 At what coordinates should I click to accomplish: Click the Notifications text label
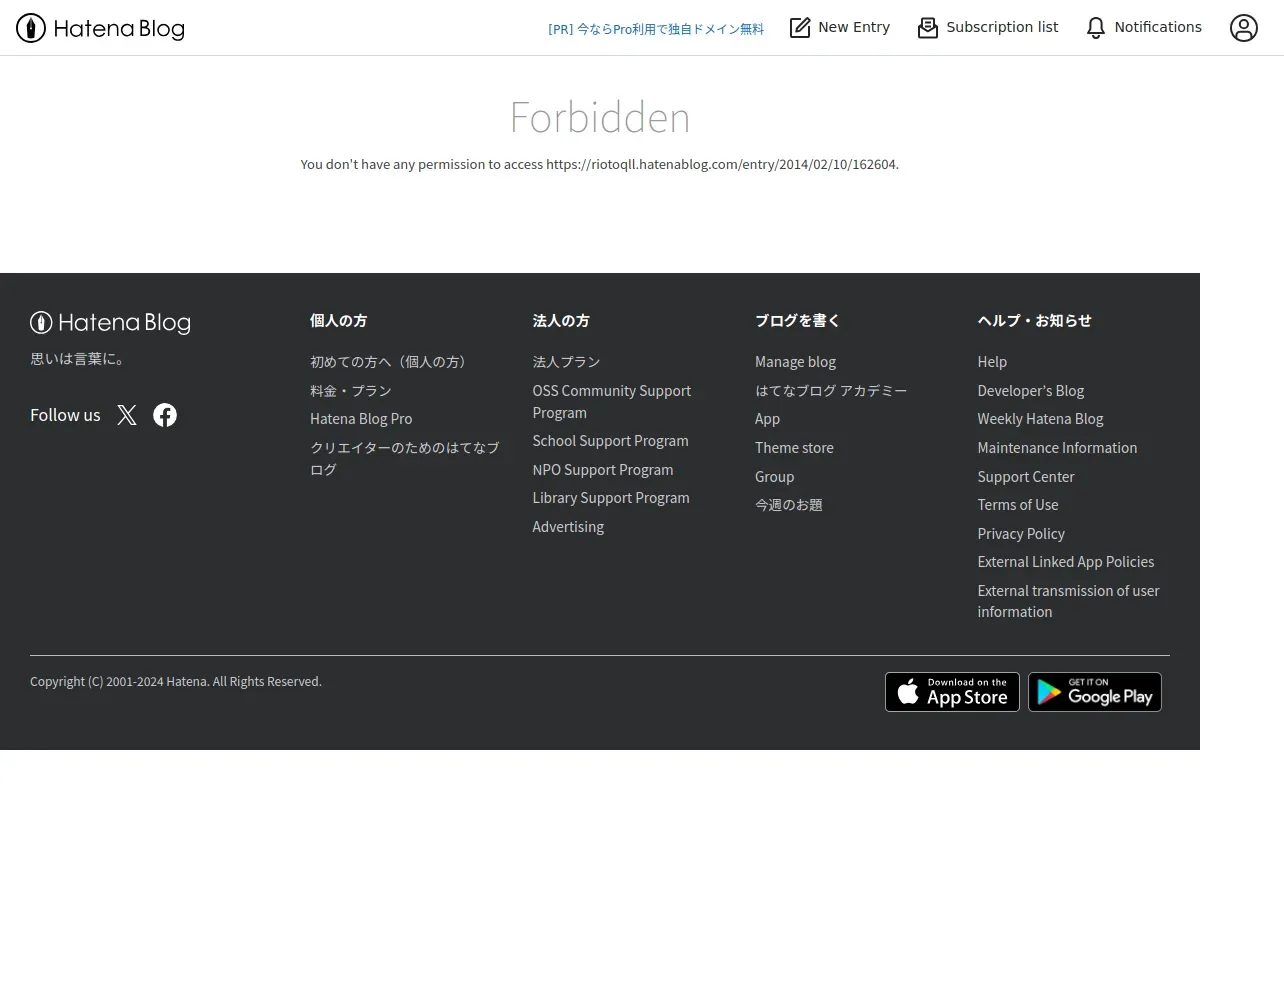point(1158,27)
